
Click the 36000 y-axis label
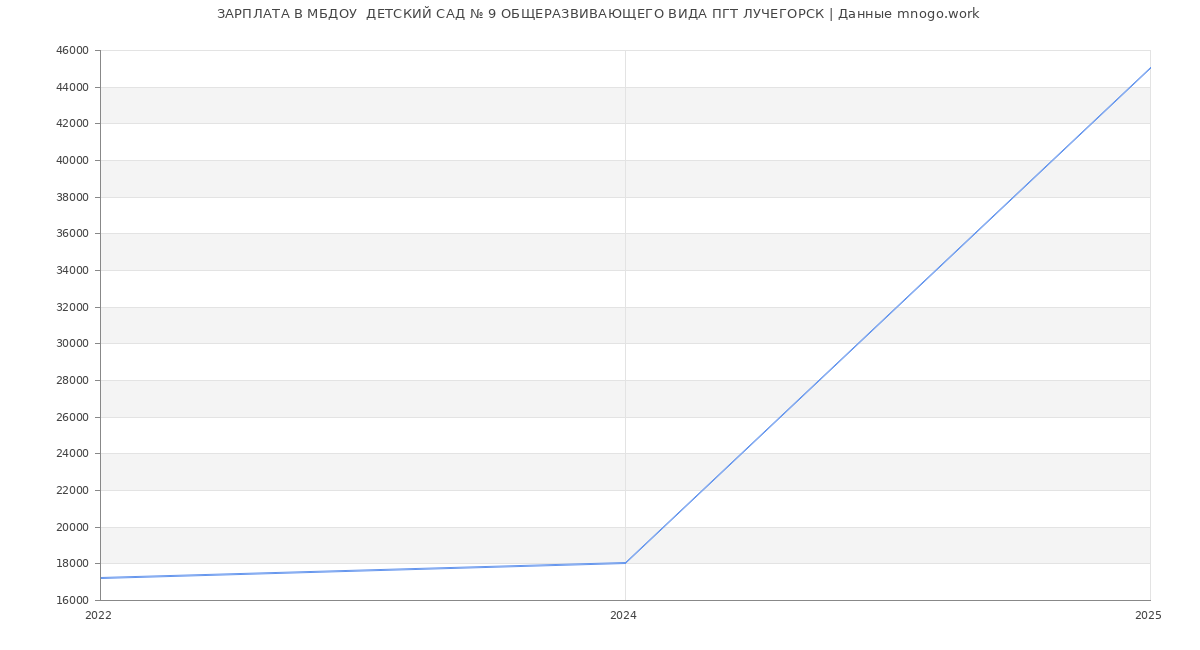[x=72, y=233]
